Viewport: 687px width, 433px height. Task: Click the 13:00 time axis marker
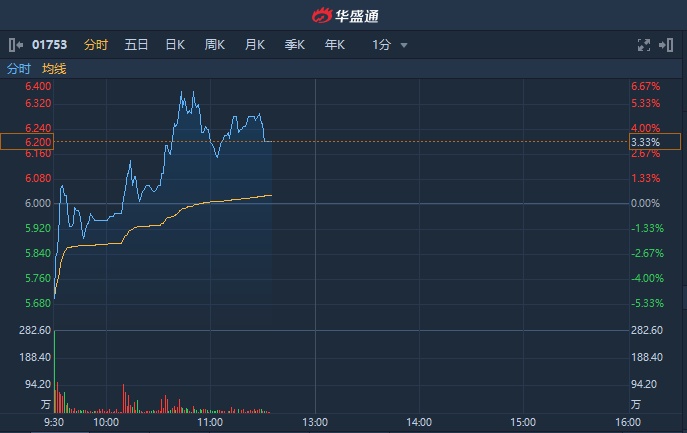point(316,422)
